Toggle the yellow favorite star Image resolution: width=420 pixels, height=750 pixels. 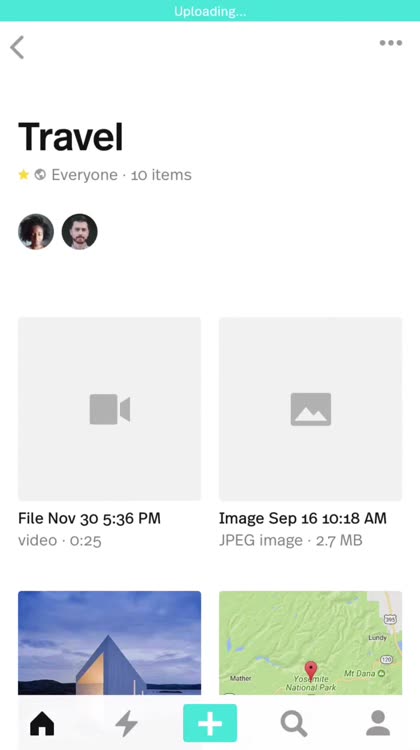point(24,175)
